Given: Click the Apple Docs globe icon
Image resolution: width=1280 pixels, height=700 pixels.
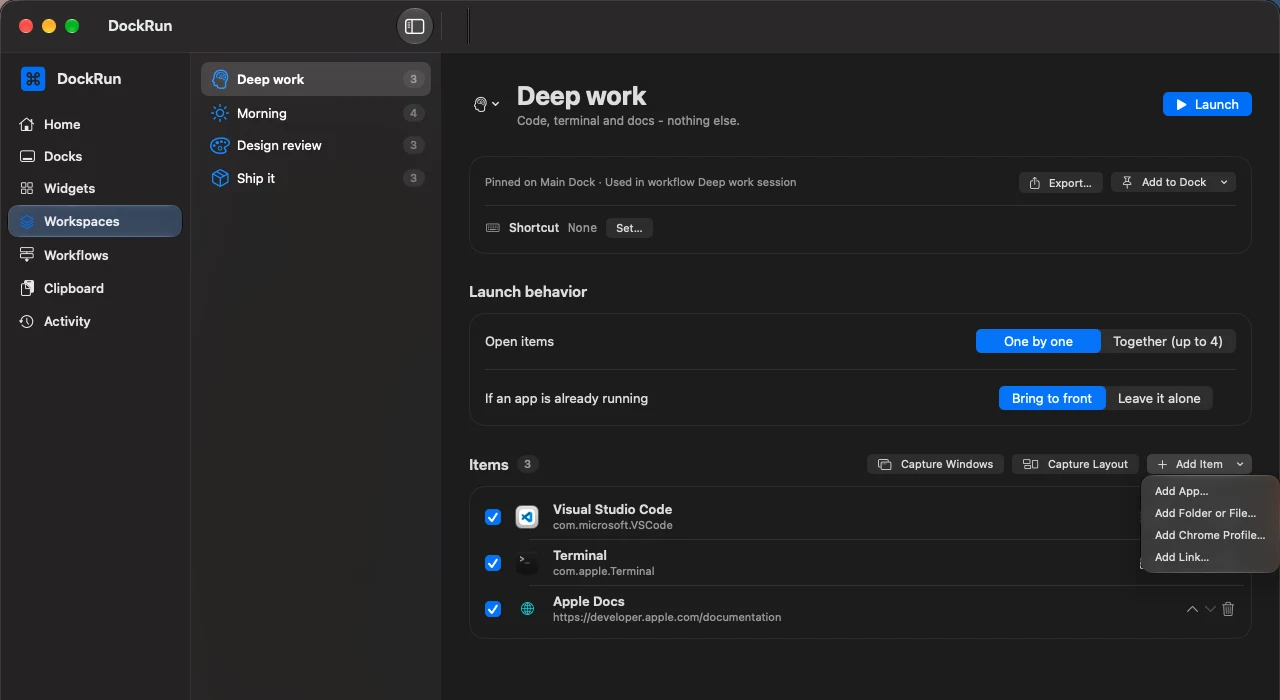Looking at the screenshot, I should tap(527, 609).
